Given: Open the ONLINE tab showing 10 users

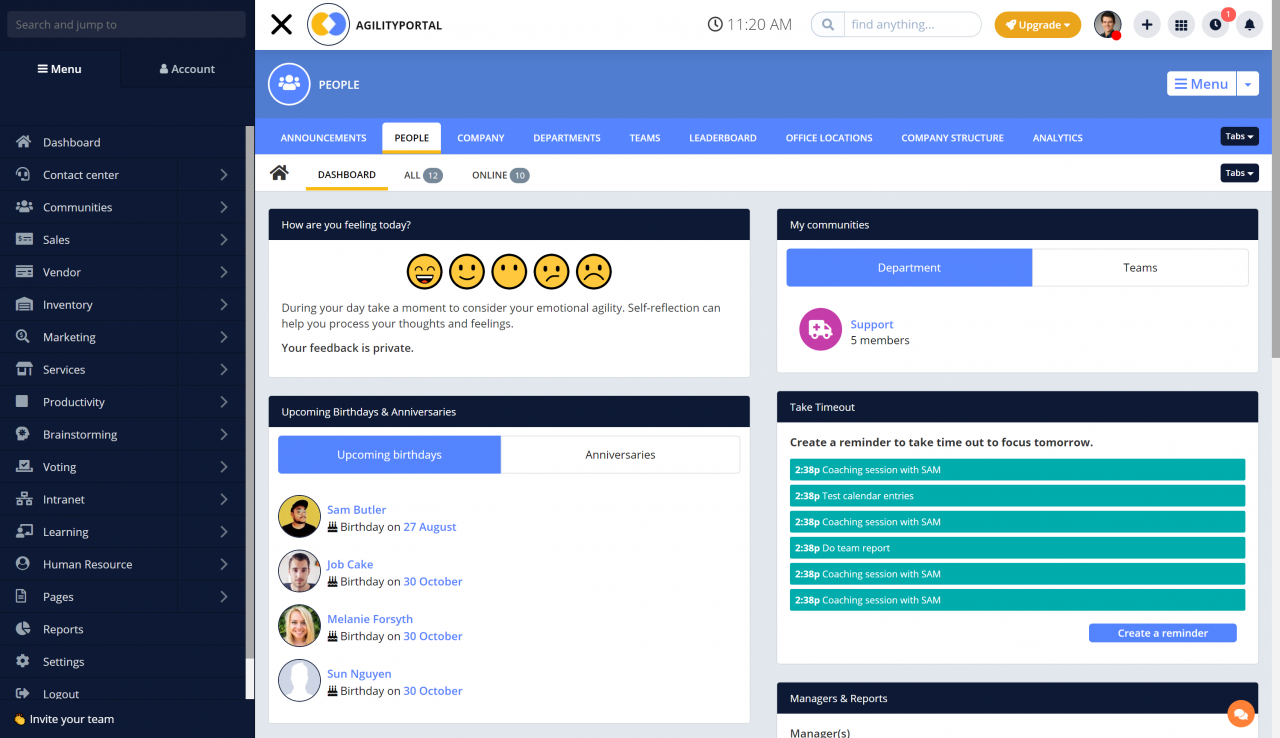Looking at the screenshot, I should pyautogui.click(x=499, y=174).
